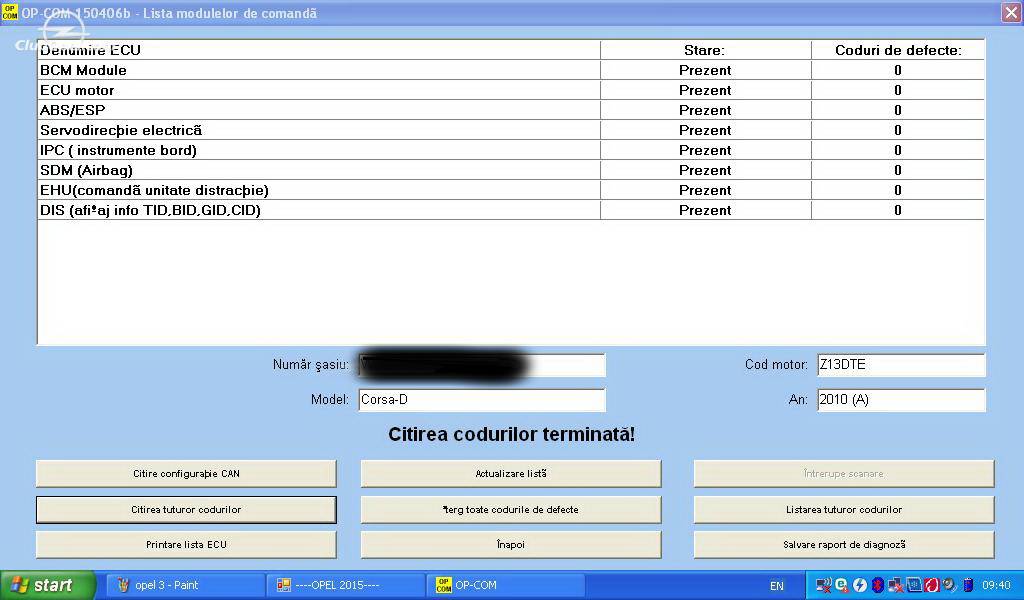
Task: Click 'Prezent' status of EHU row
Action: click(705, 191)
